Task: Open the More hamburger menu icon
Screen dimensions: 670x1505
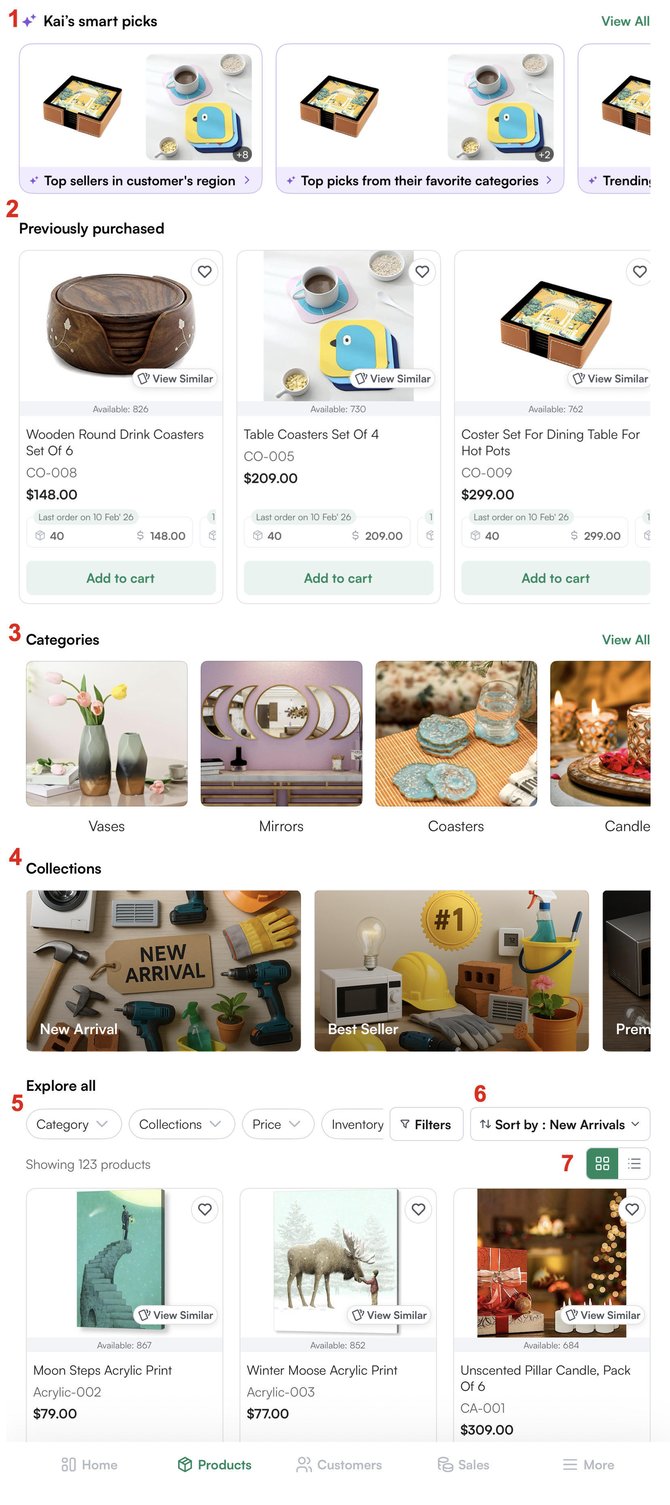Action: point(570,1465)
